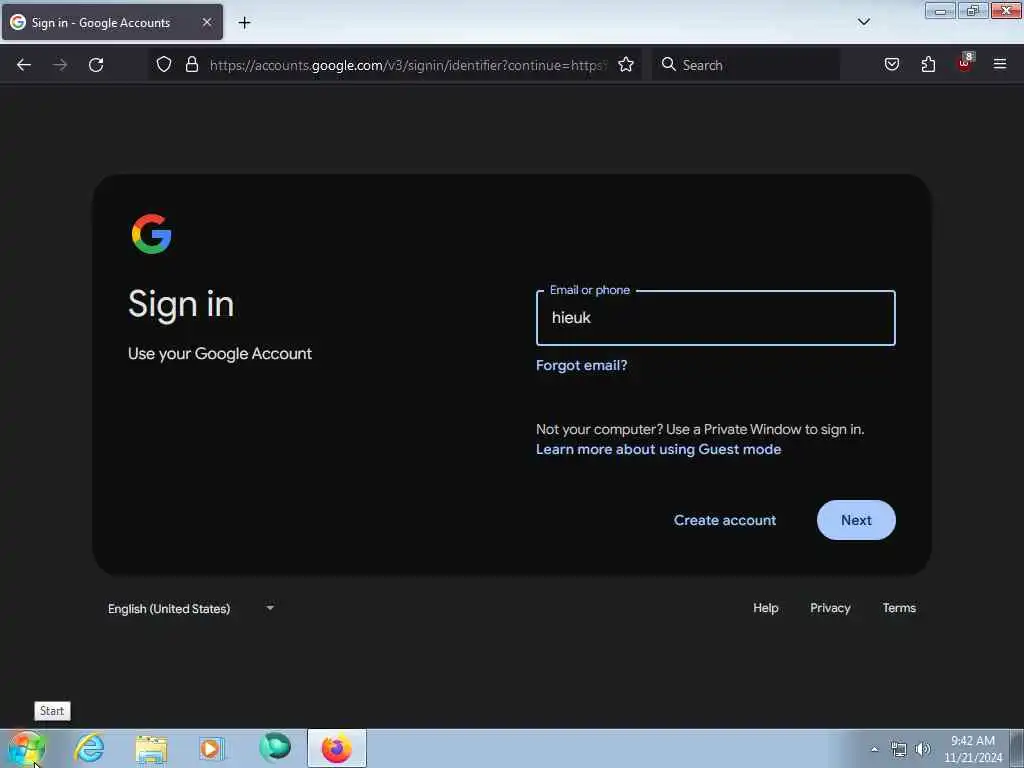Select the Sign in - Google Accounts tab

tap(112, 22)
